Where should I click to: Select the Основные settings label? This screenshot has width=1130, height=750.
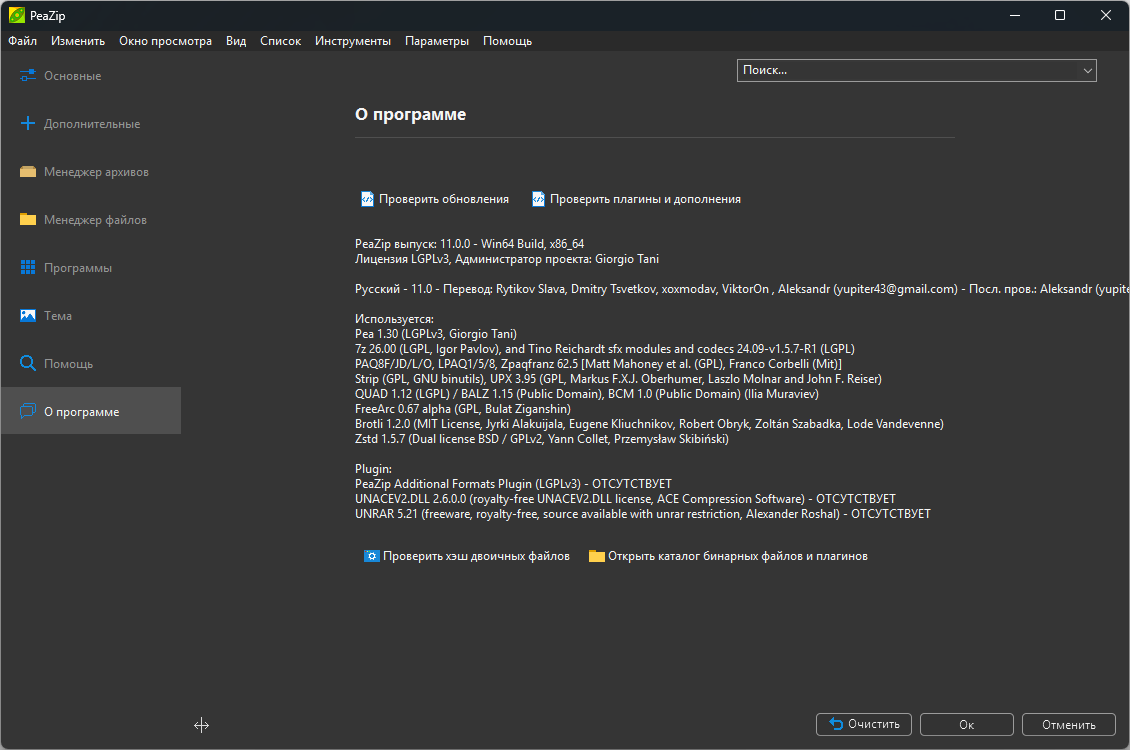(72, 76)
